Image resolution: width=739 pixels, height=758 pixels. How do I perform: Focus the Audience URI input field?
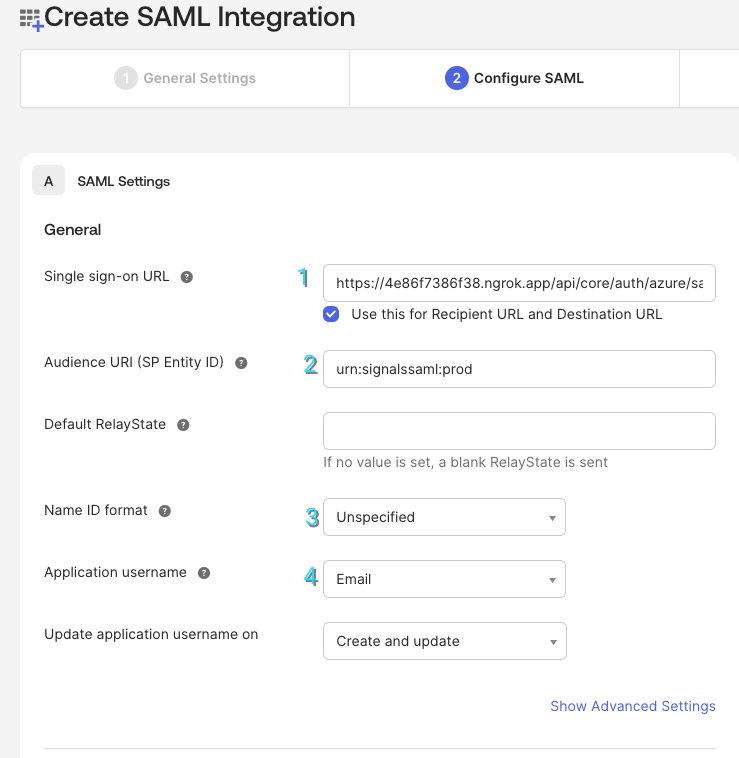click(519, 369)
